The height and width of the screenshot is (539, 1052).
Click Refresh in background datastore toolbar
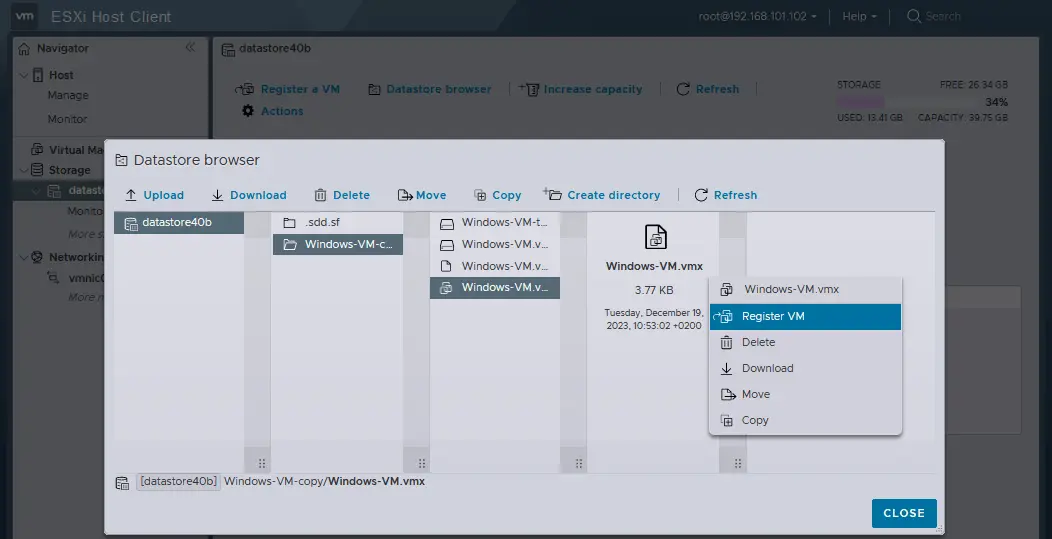tap(708, 89)
